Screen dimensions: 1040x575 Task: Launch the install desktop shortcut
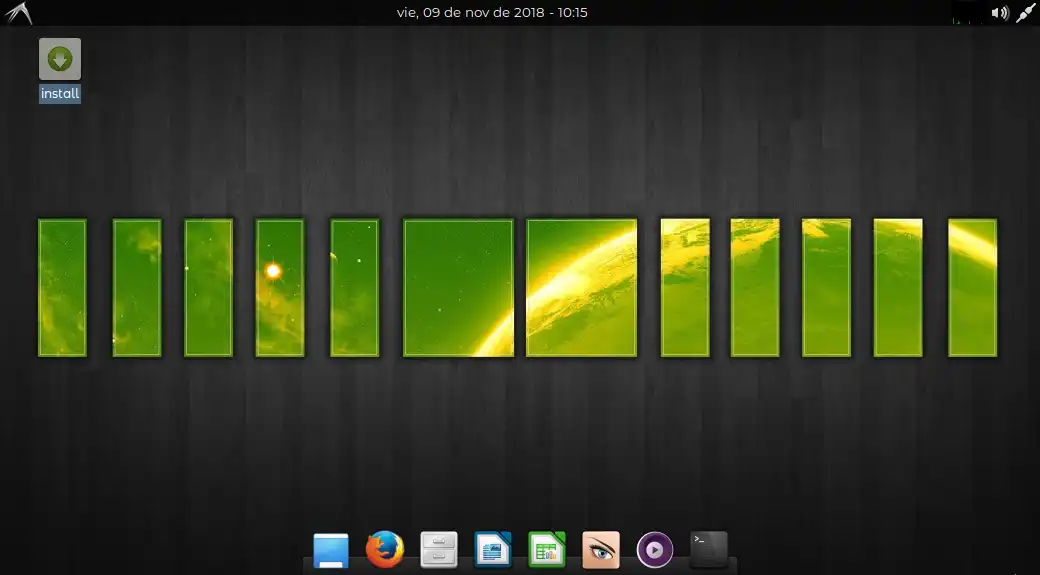point(60,70)
